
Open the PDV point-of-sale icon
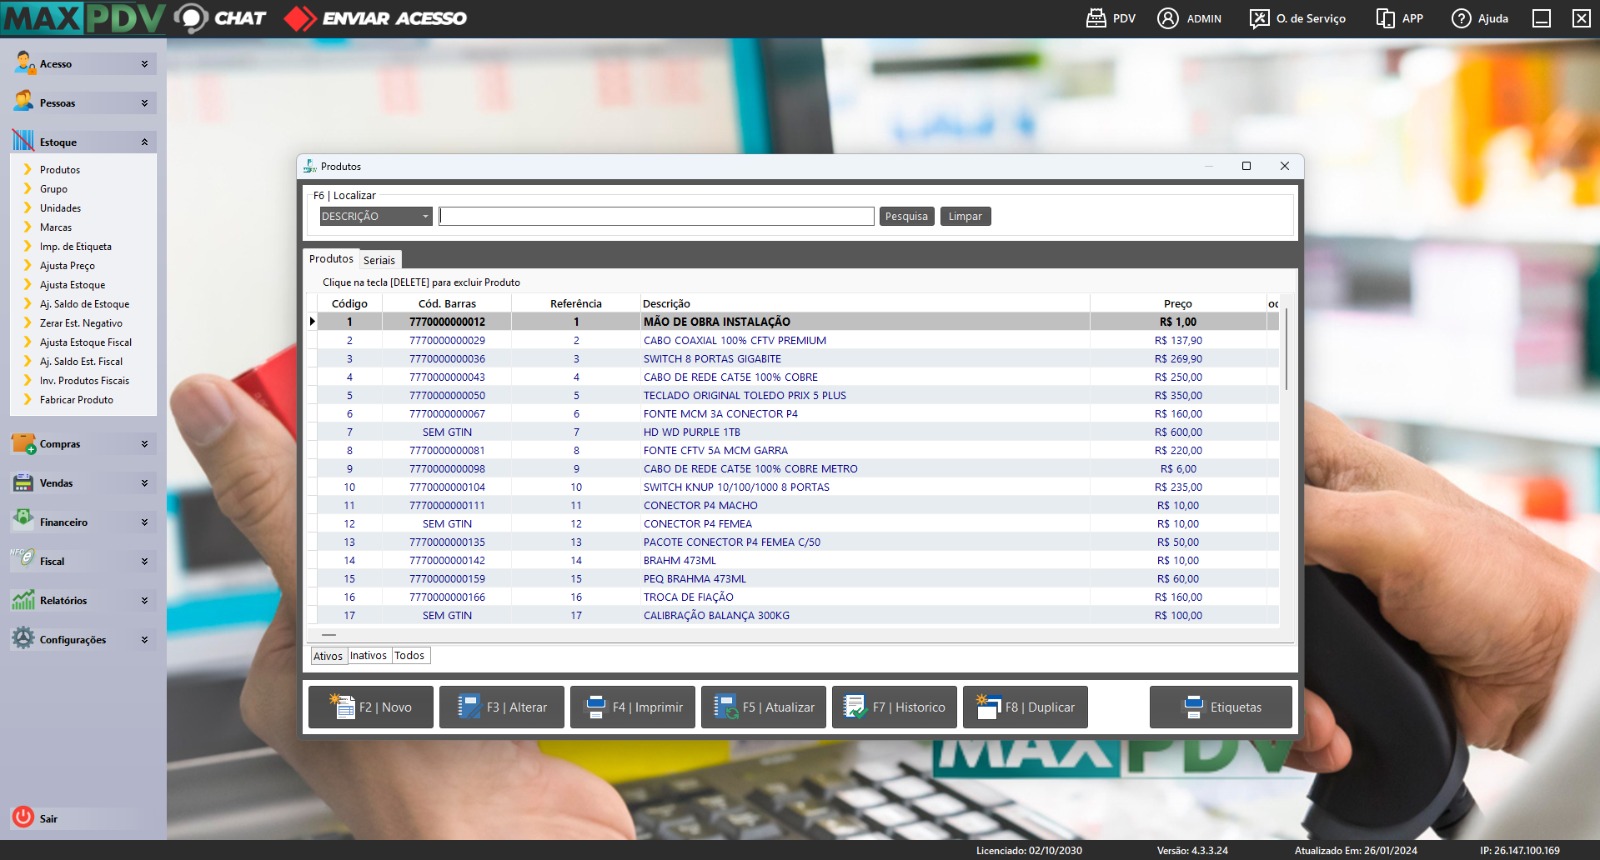tap(1096, 18)
